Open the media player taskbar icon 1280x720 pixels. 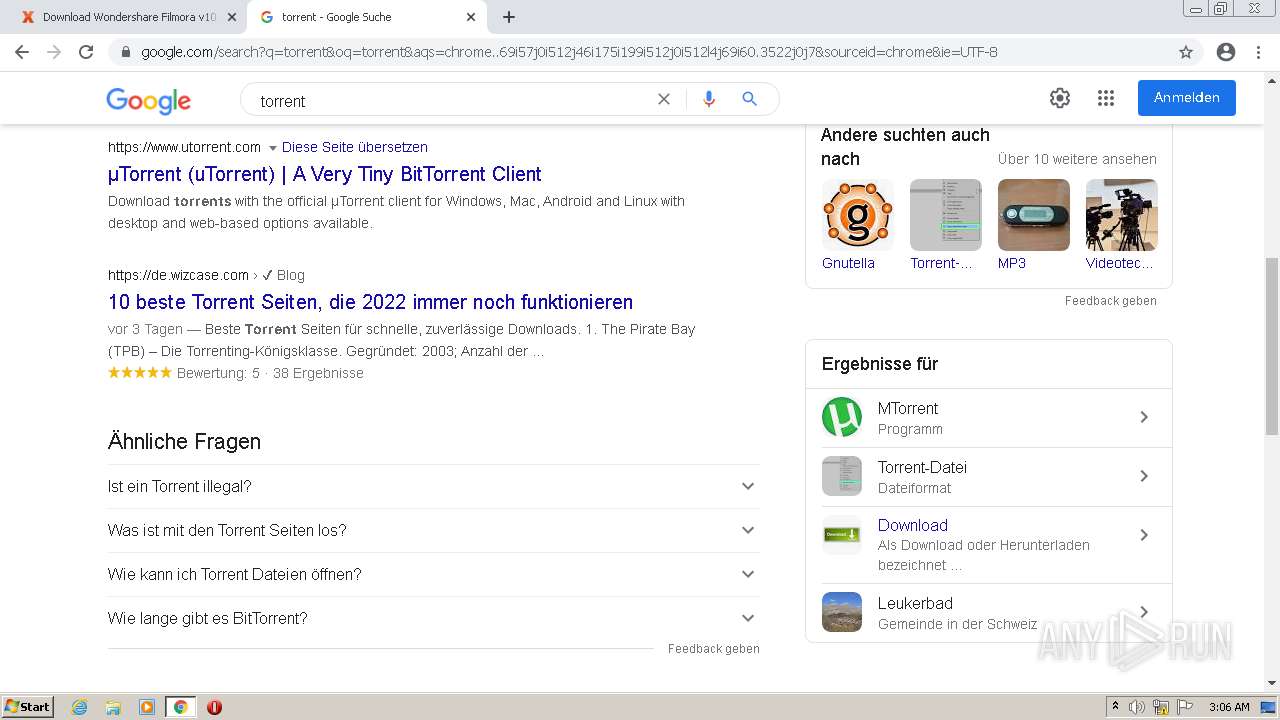coord(147,707)
